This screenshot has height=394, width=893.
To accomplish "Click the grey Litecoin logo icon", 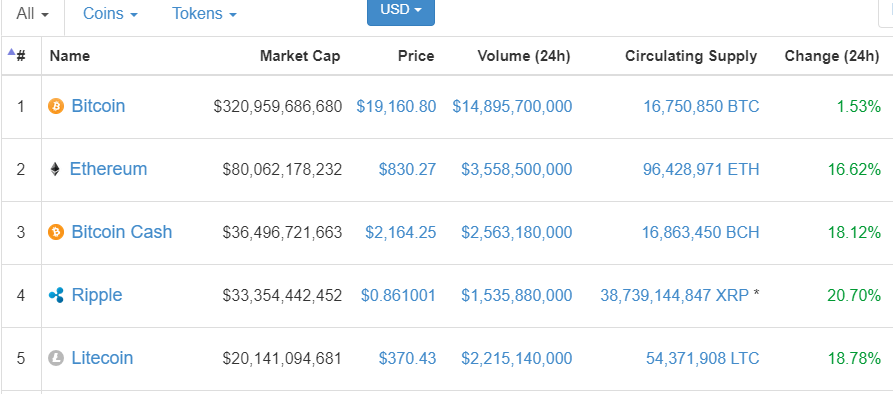I will (x=56, y=358).
